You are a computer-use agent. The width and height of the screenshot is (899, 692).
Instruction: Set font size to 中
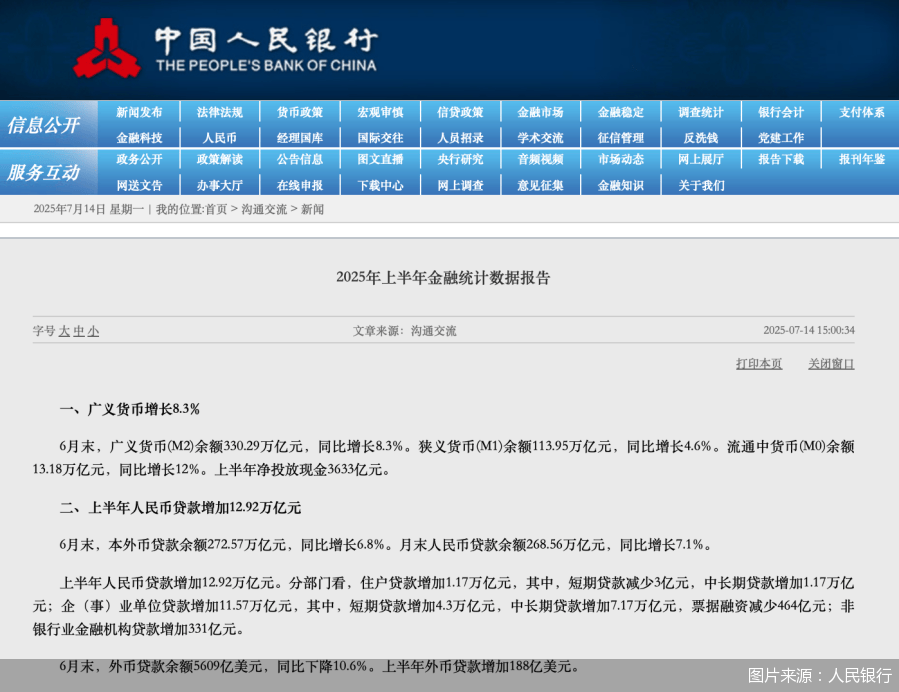(79, 331)
